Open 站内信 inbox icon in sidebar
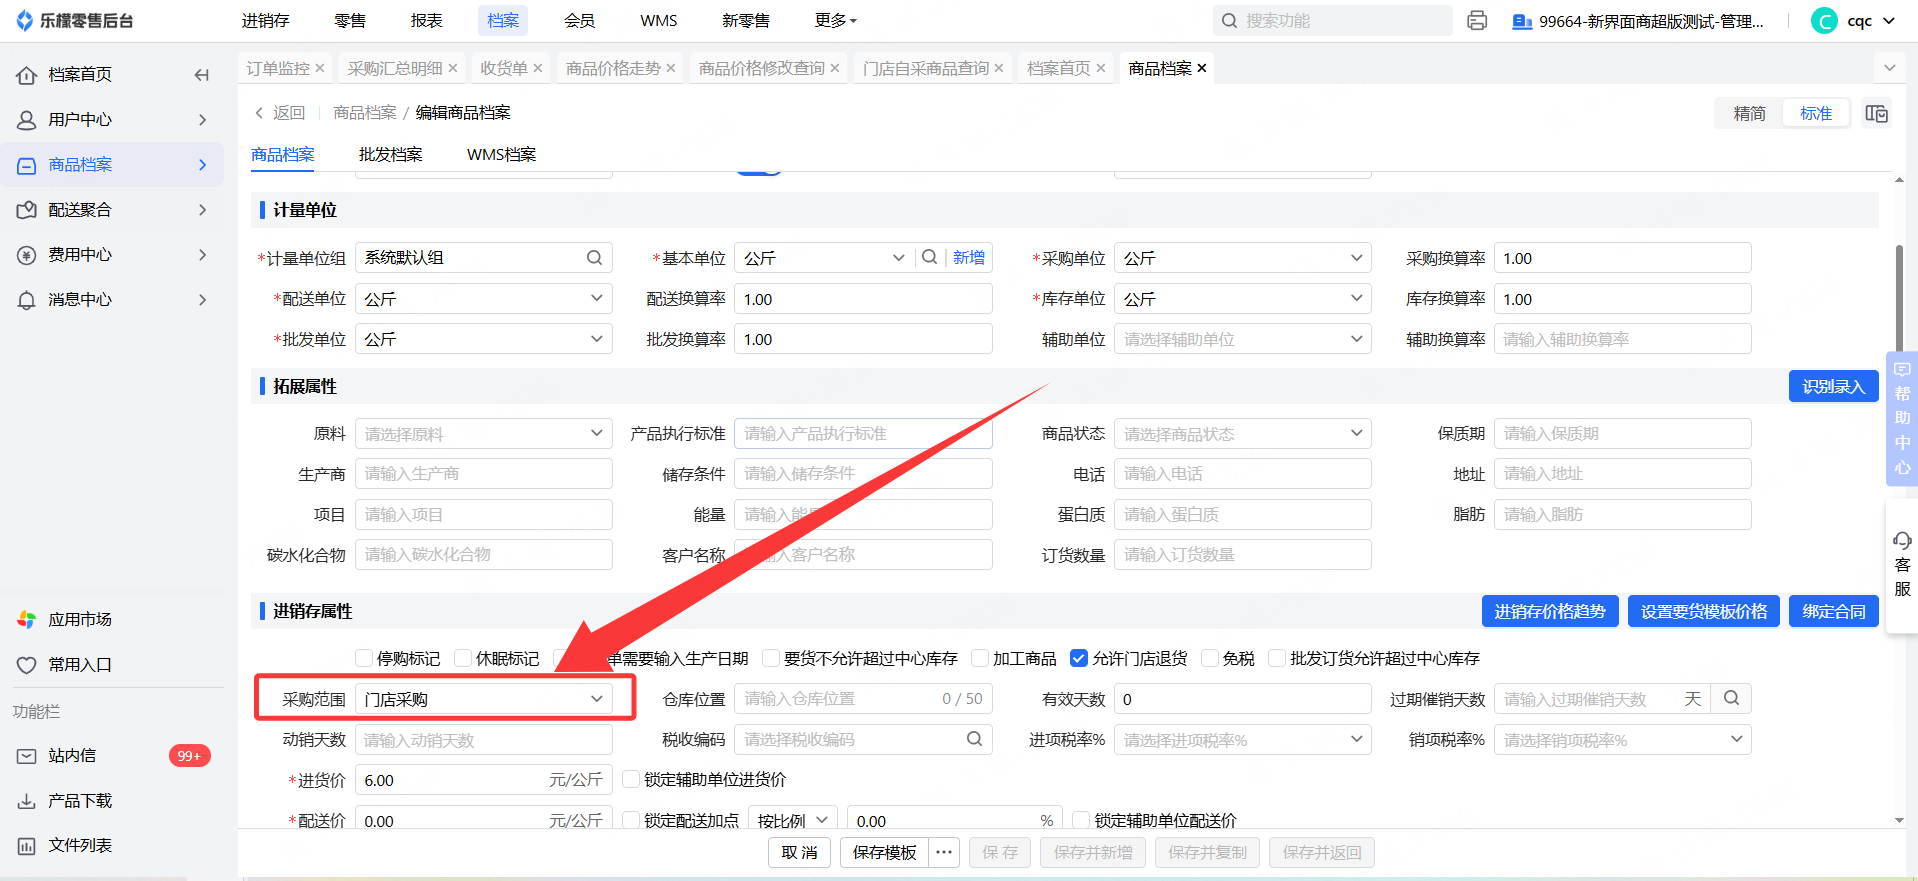This screenshot has width=1918, height=881. [27, 756]
